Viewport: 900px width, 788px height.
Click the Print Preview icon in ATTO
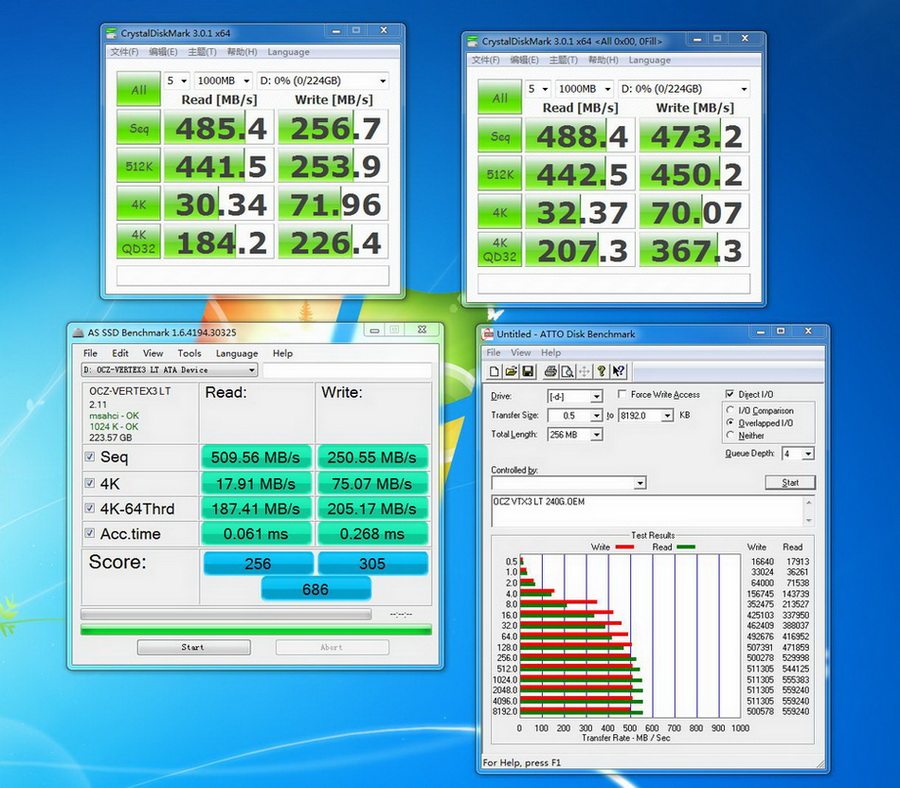[567, 372]
